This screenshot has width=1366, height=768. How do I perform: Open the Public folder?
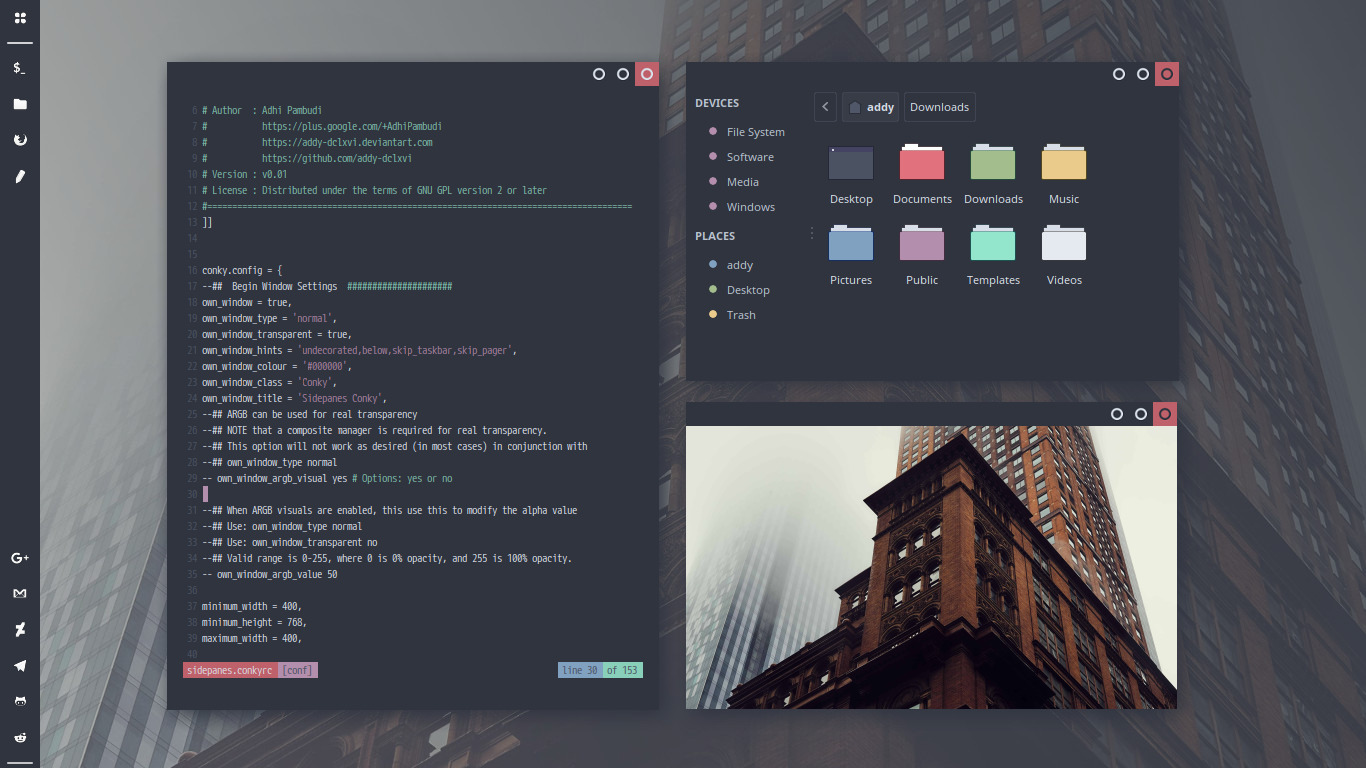[922, 244]
